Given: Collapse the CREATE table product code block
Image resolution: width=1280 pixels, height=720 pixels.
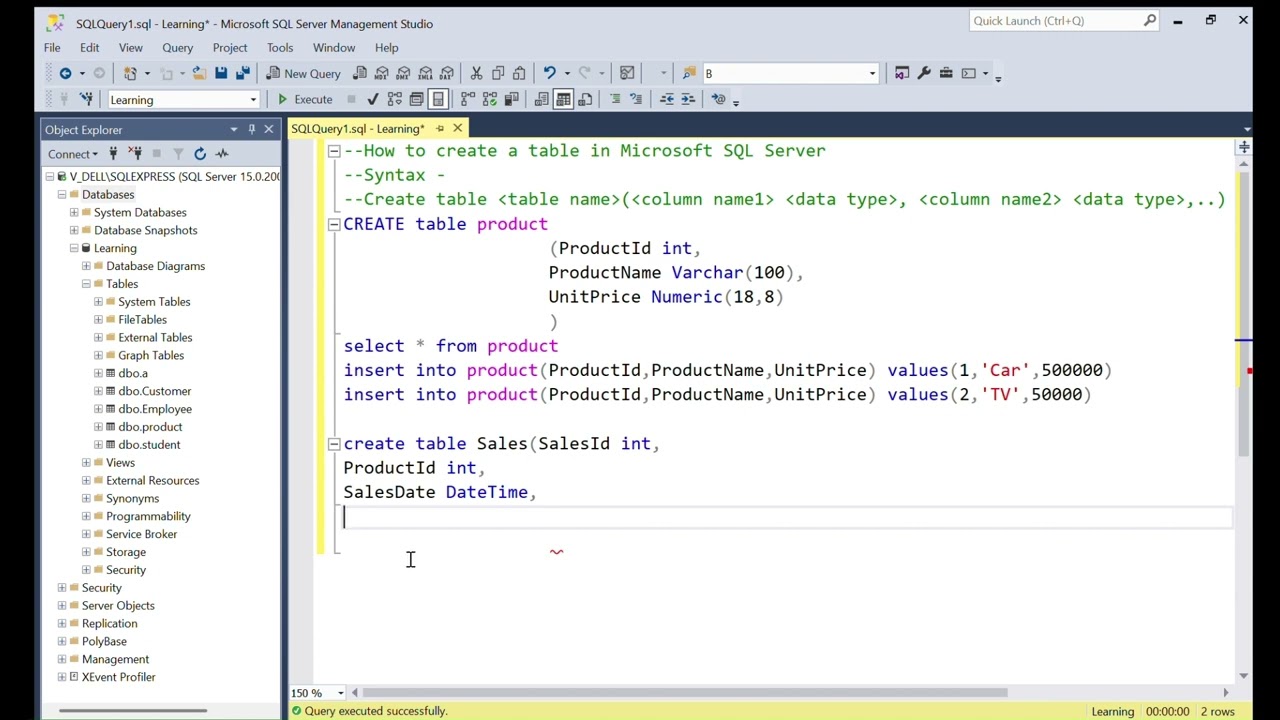Looking at the screenshot, I should (x=334, y=225).
